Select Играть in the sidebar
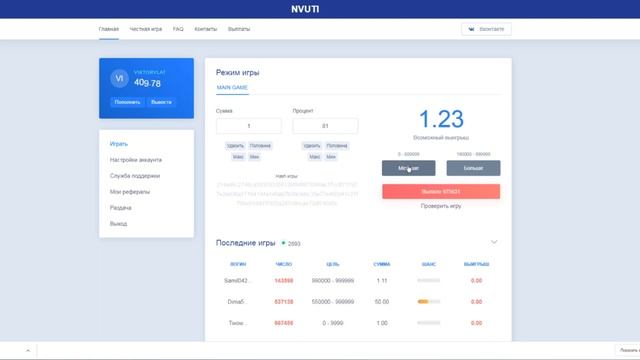The height and width of the screenshot is (360, 640). tap(119, 144)
